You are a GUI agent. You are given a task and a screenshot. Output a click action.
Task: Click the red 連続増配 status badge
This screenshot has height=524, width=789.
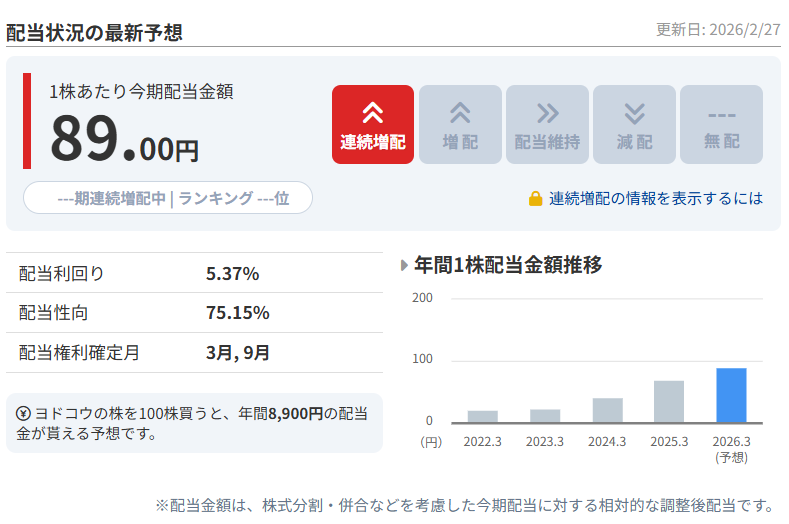tap(372, 125)
